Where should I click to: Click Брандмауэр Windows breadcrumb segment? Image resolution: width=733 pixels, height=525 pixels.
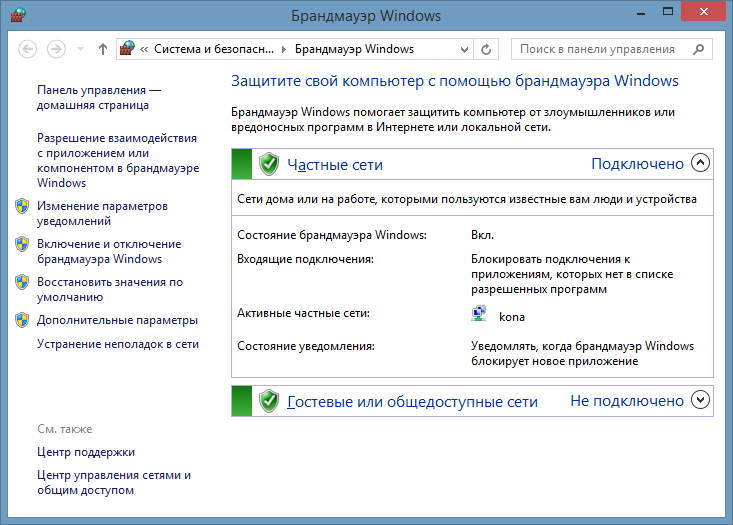click(x=354, y=49)
